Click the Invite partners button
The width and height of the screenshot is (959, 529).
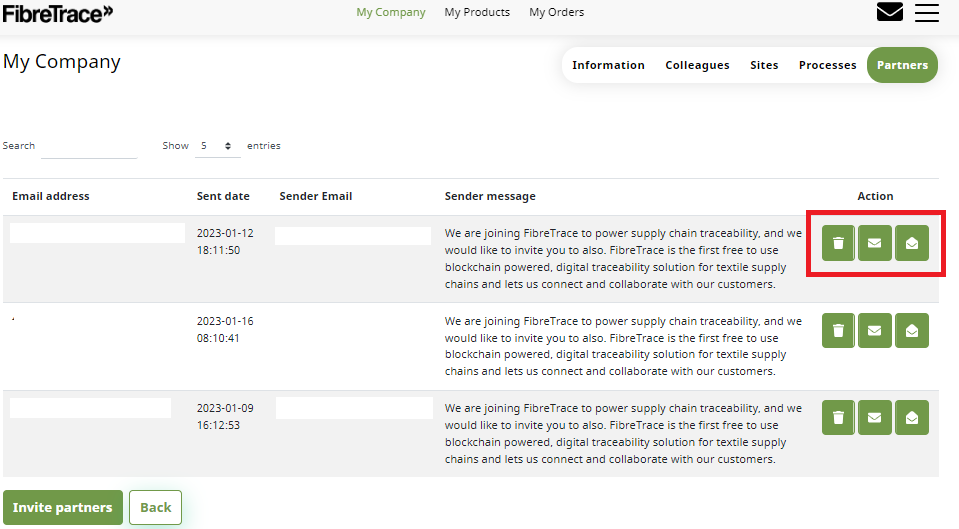coord(63,508)
